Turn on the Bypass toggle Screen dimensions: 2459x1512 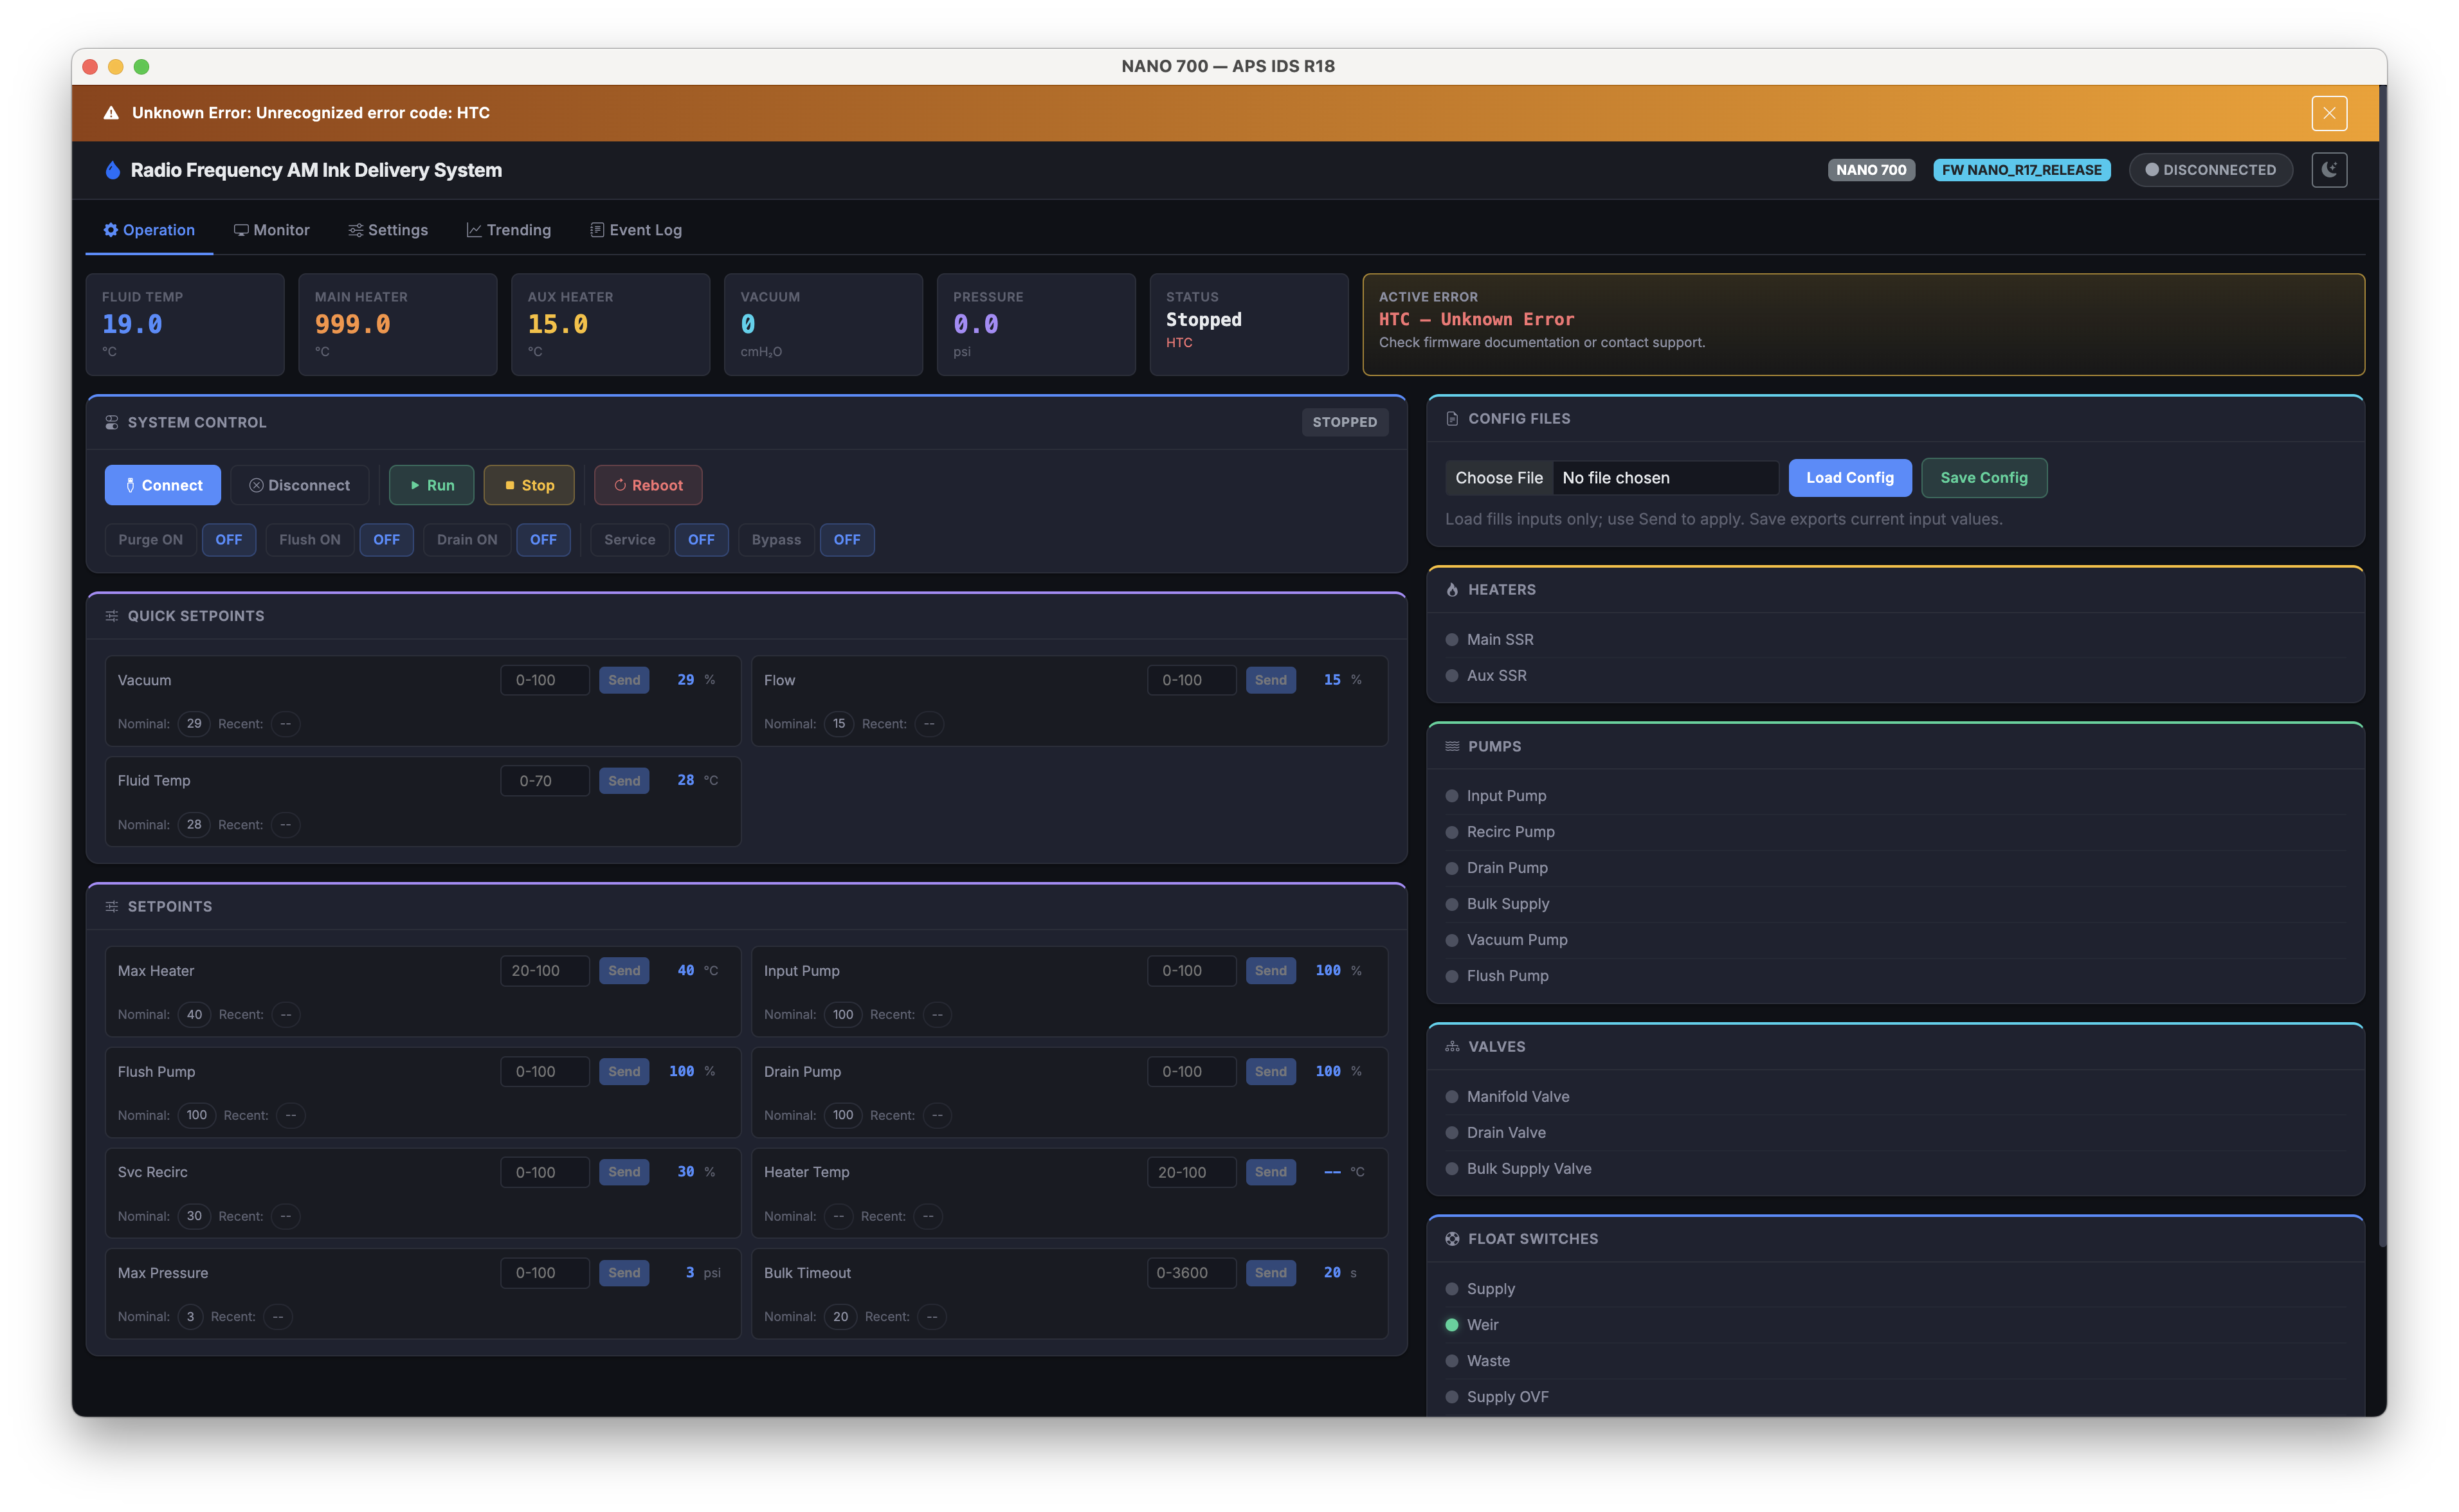pos(776,539)
